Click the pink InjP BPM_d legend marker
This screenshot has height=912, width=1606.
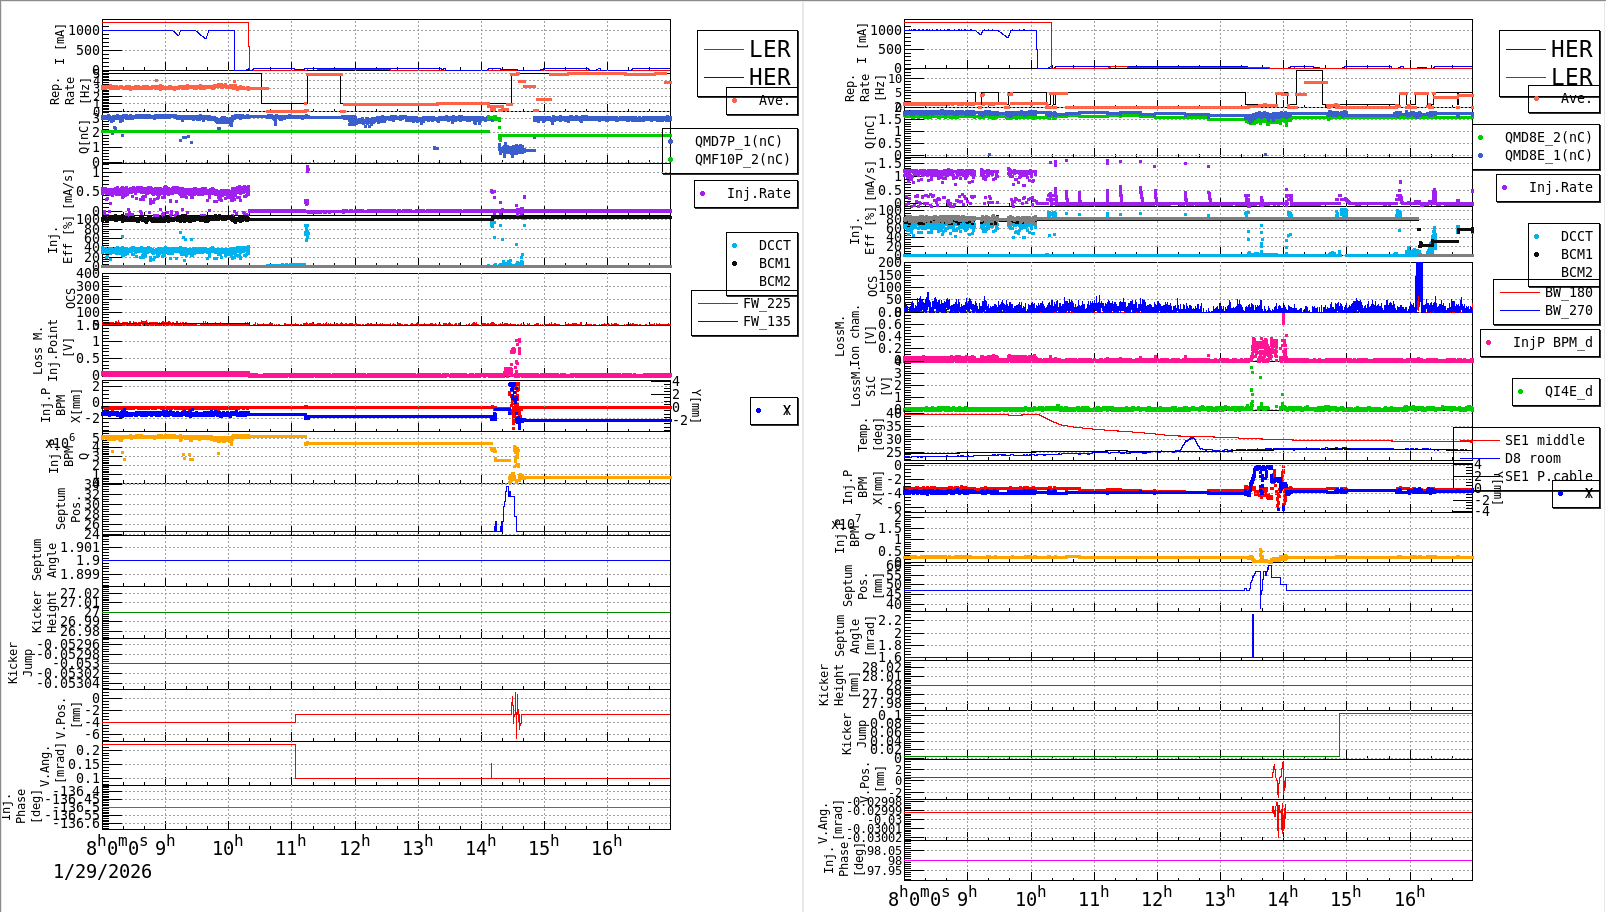(x=1489, y=342)
